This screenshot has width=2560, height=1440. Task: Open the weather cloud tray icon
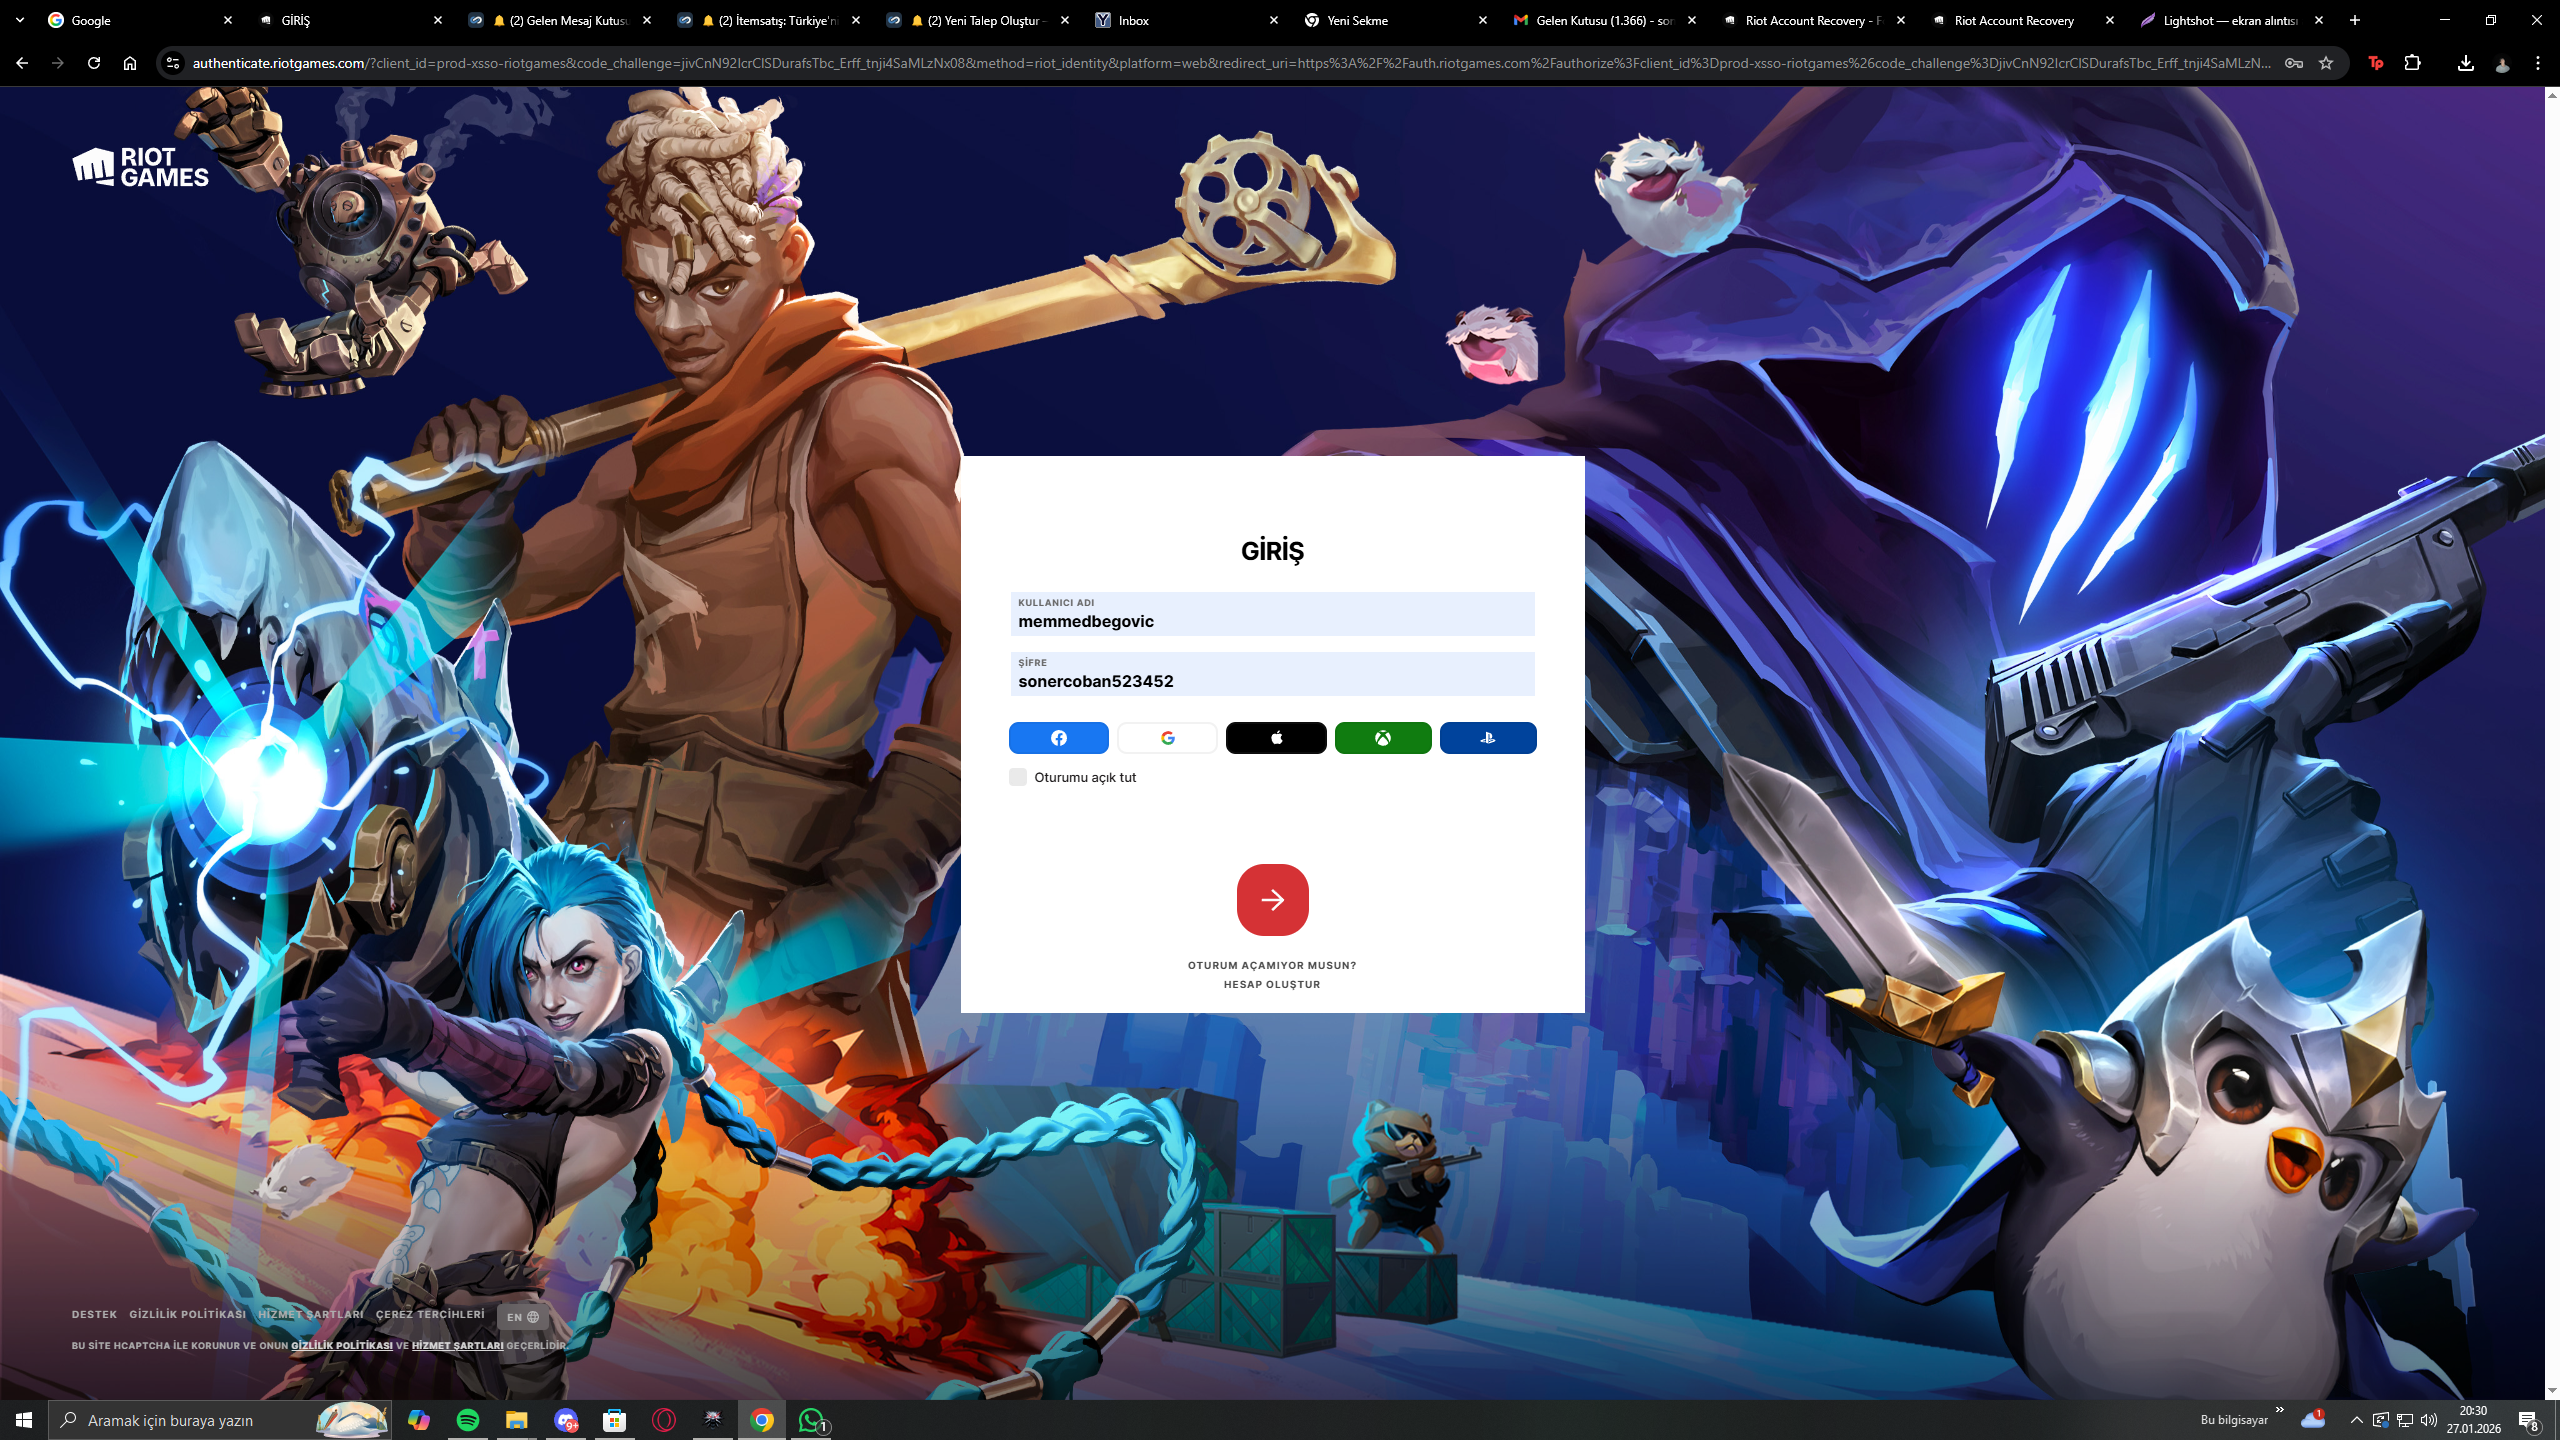coord(2313,1420)
